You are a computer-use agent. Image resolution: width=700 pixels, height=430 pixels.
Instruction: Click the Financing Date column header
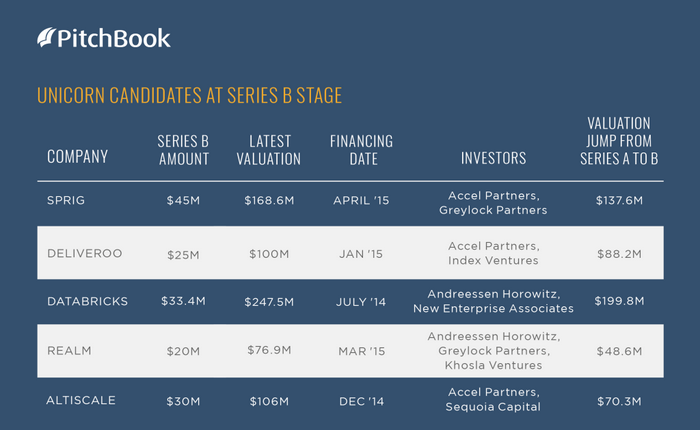pos(362,150)
